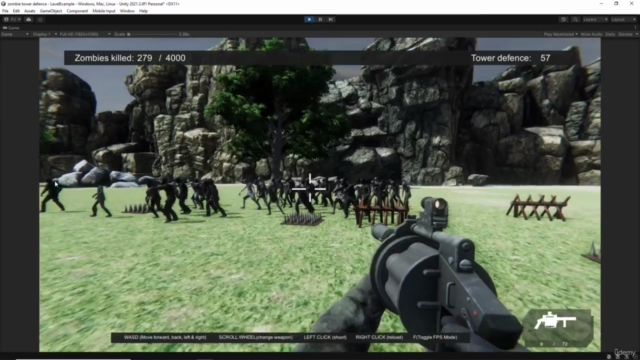
Task: Open the Play Maximized dropdown
Action: pyautogui.click(x=560, y=34)
